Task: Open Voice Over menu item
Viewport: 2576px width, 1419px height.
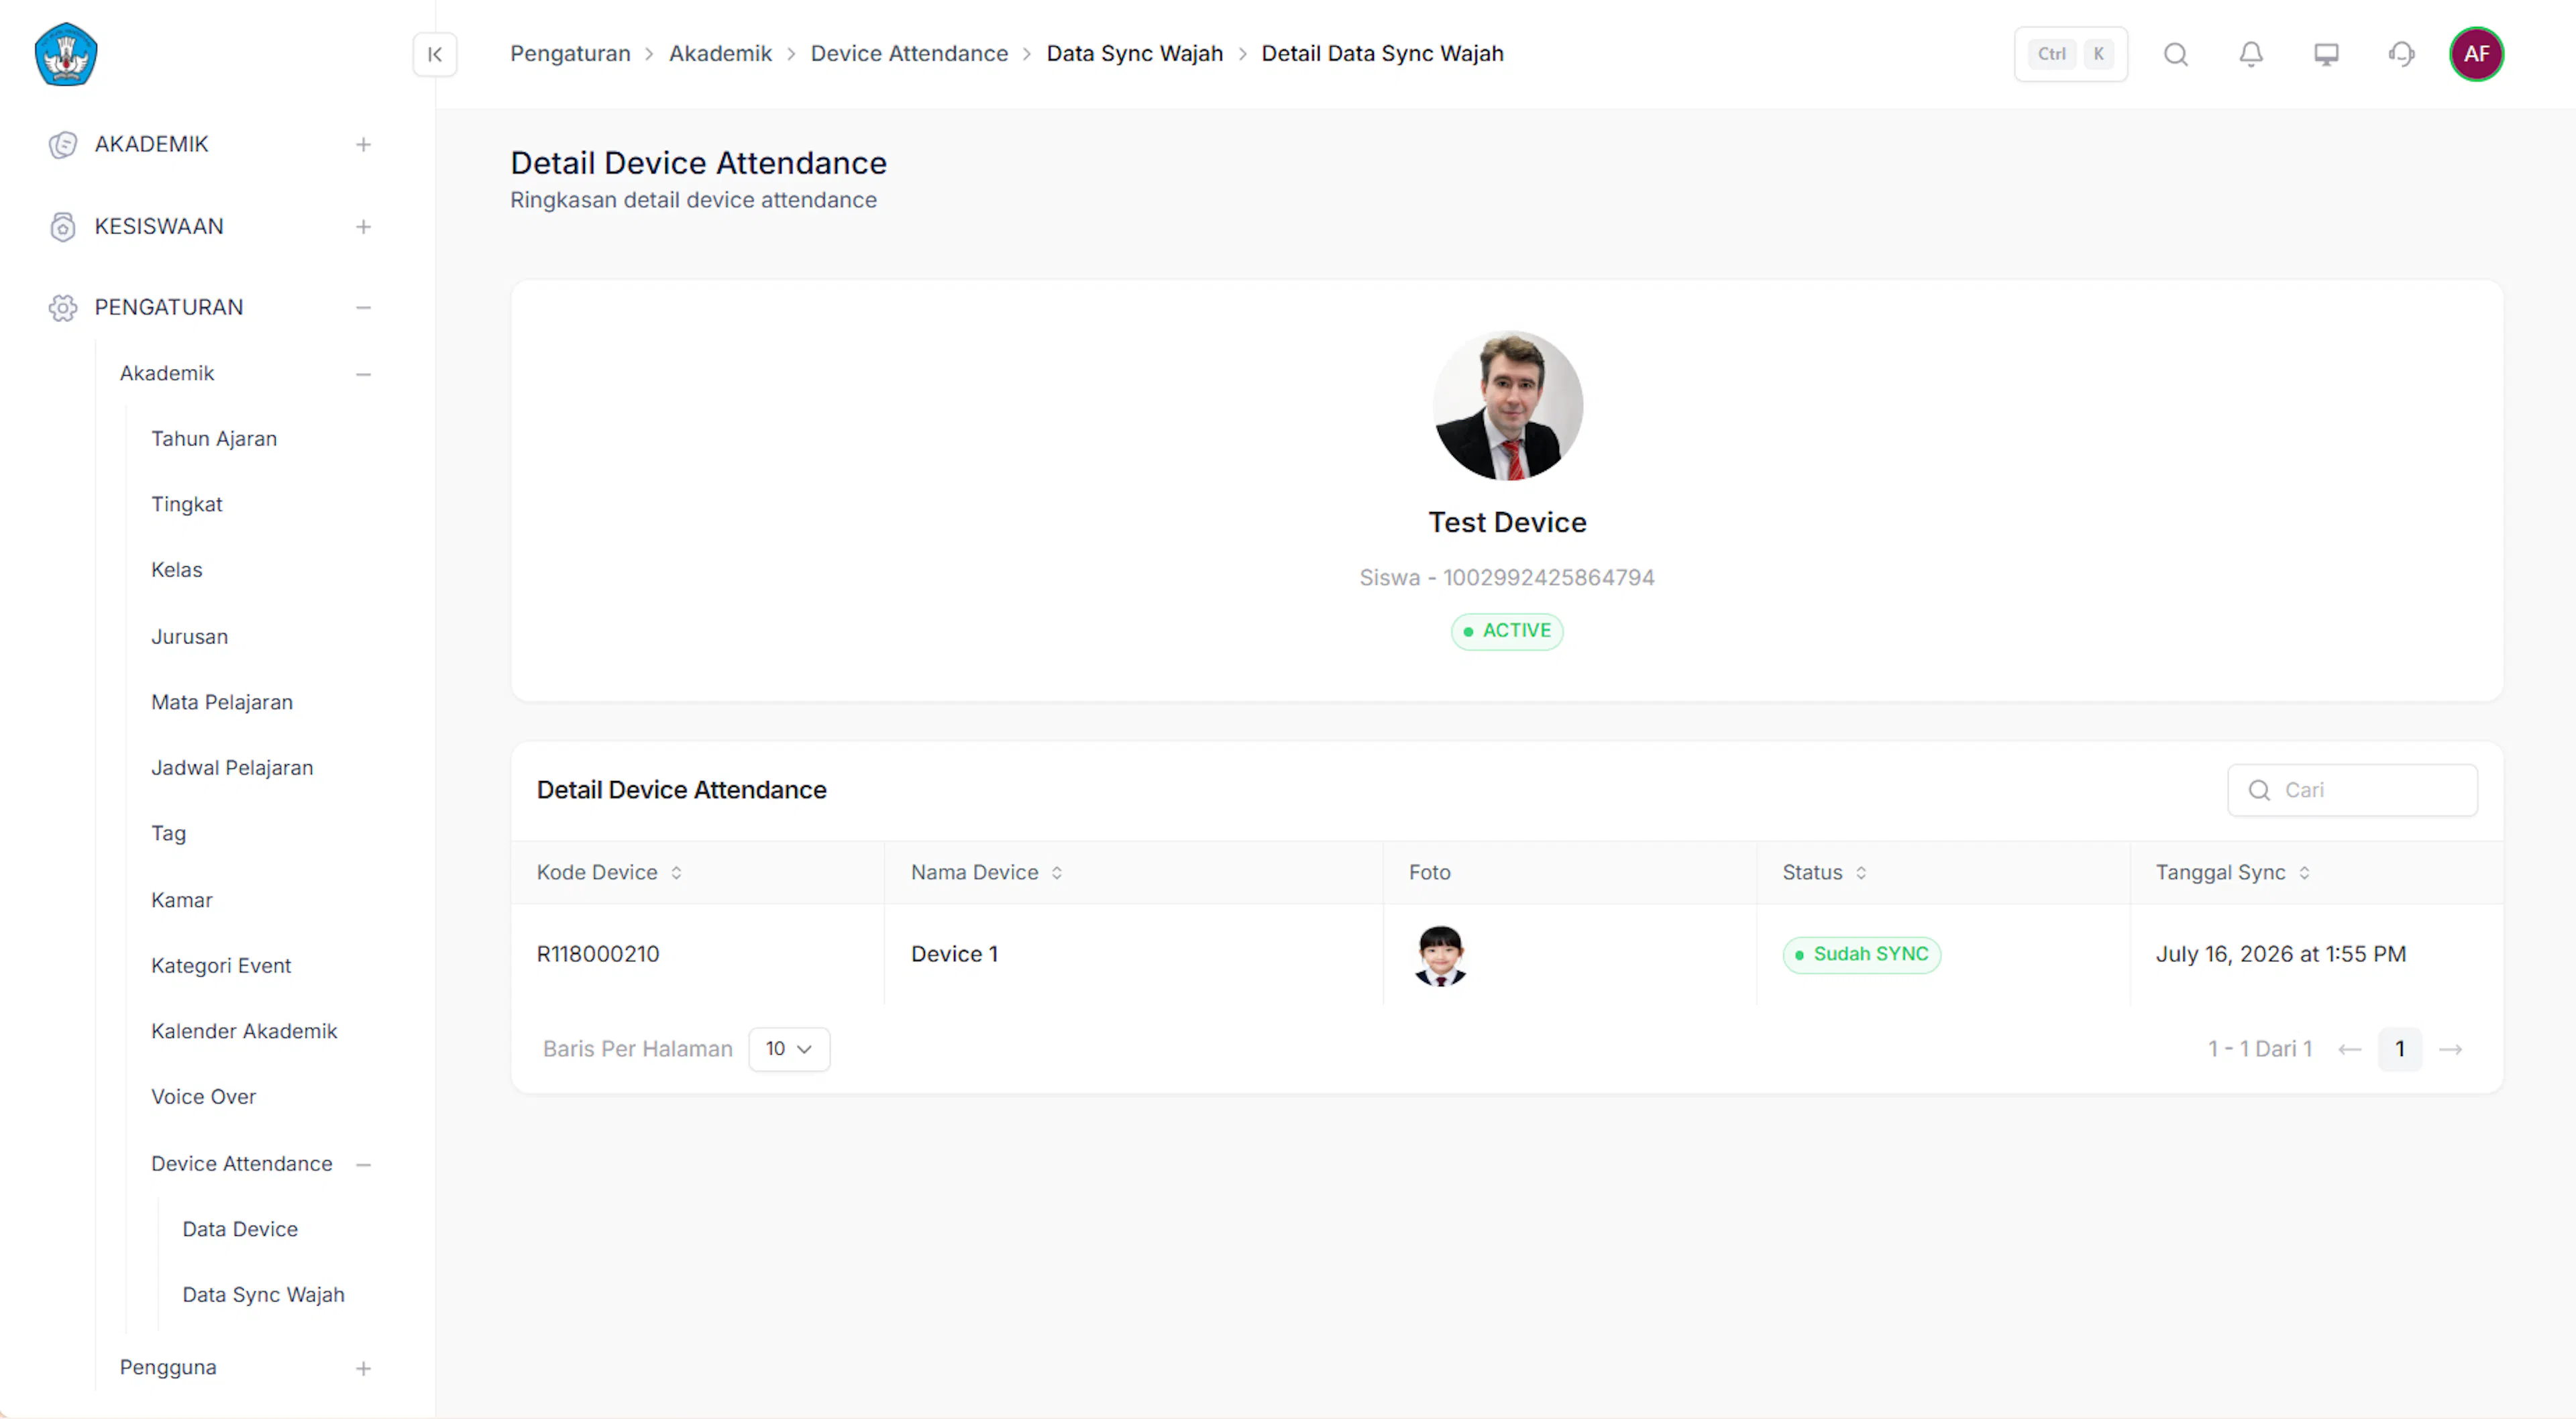Action: click(x=204, y=1097)
